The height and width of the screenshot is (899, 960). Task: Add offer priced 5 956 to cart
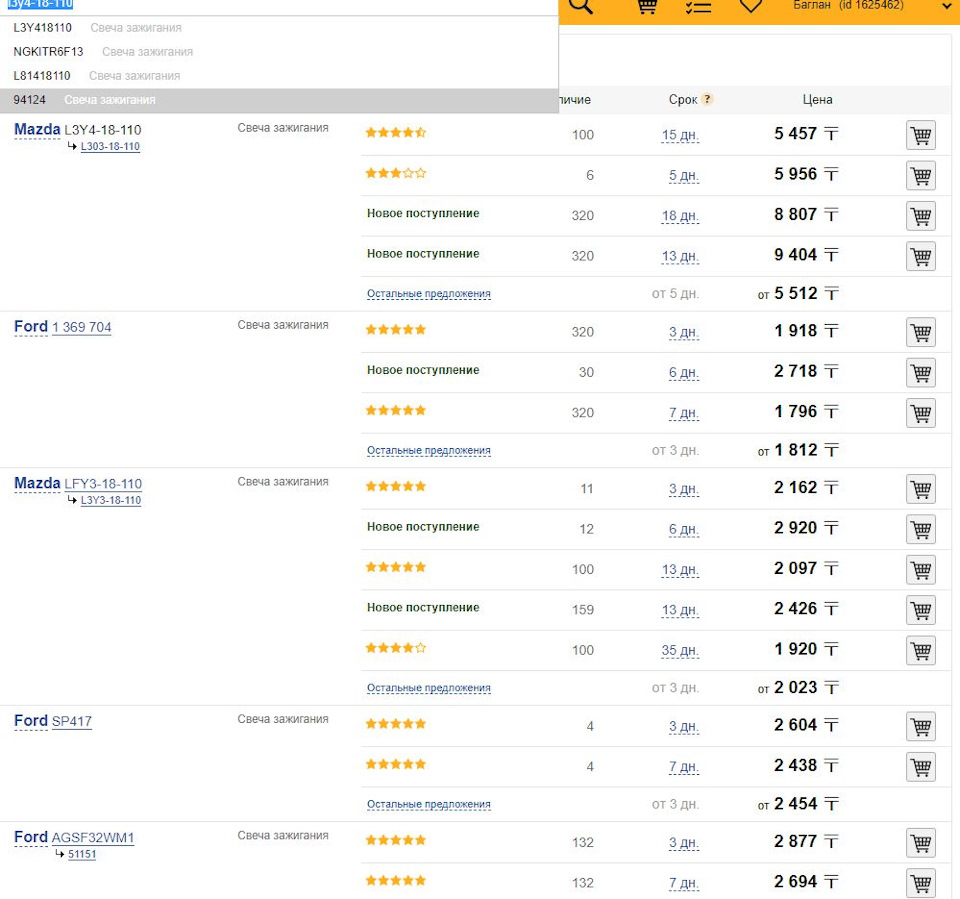click(x=921, y=175)
